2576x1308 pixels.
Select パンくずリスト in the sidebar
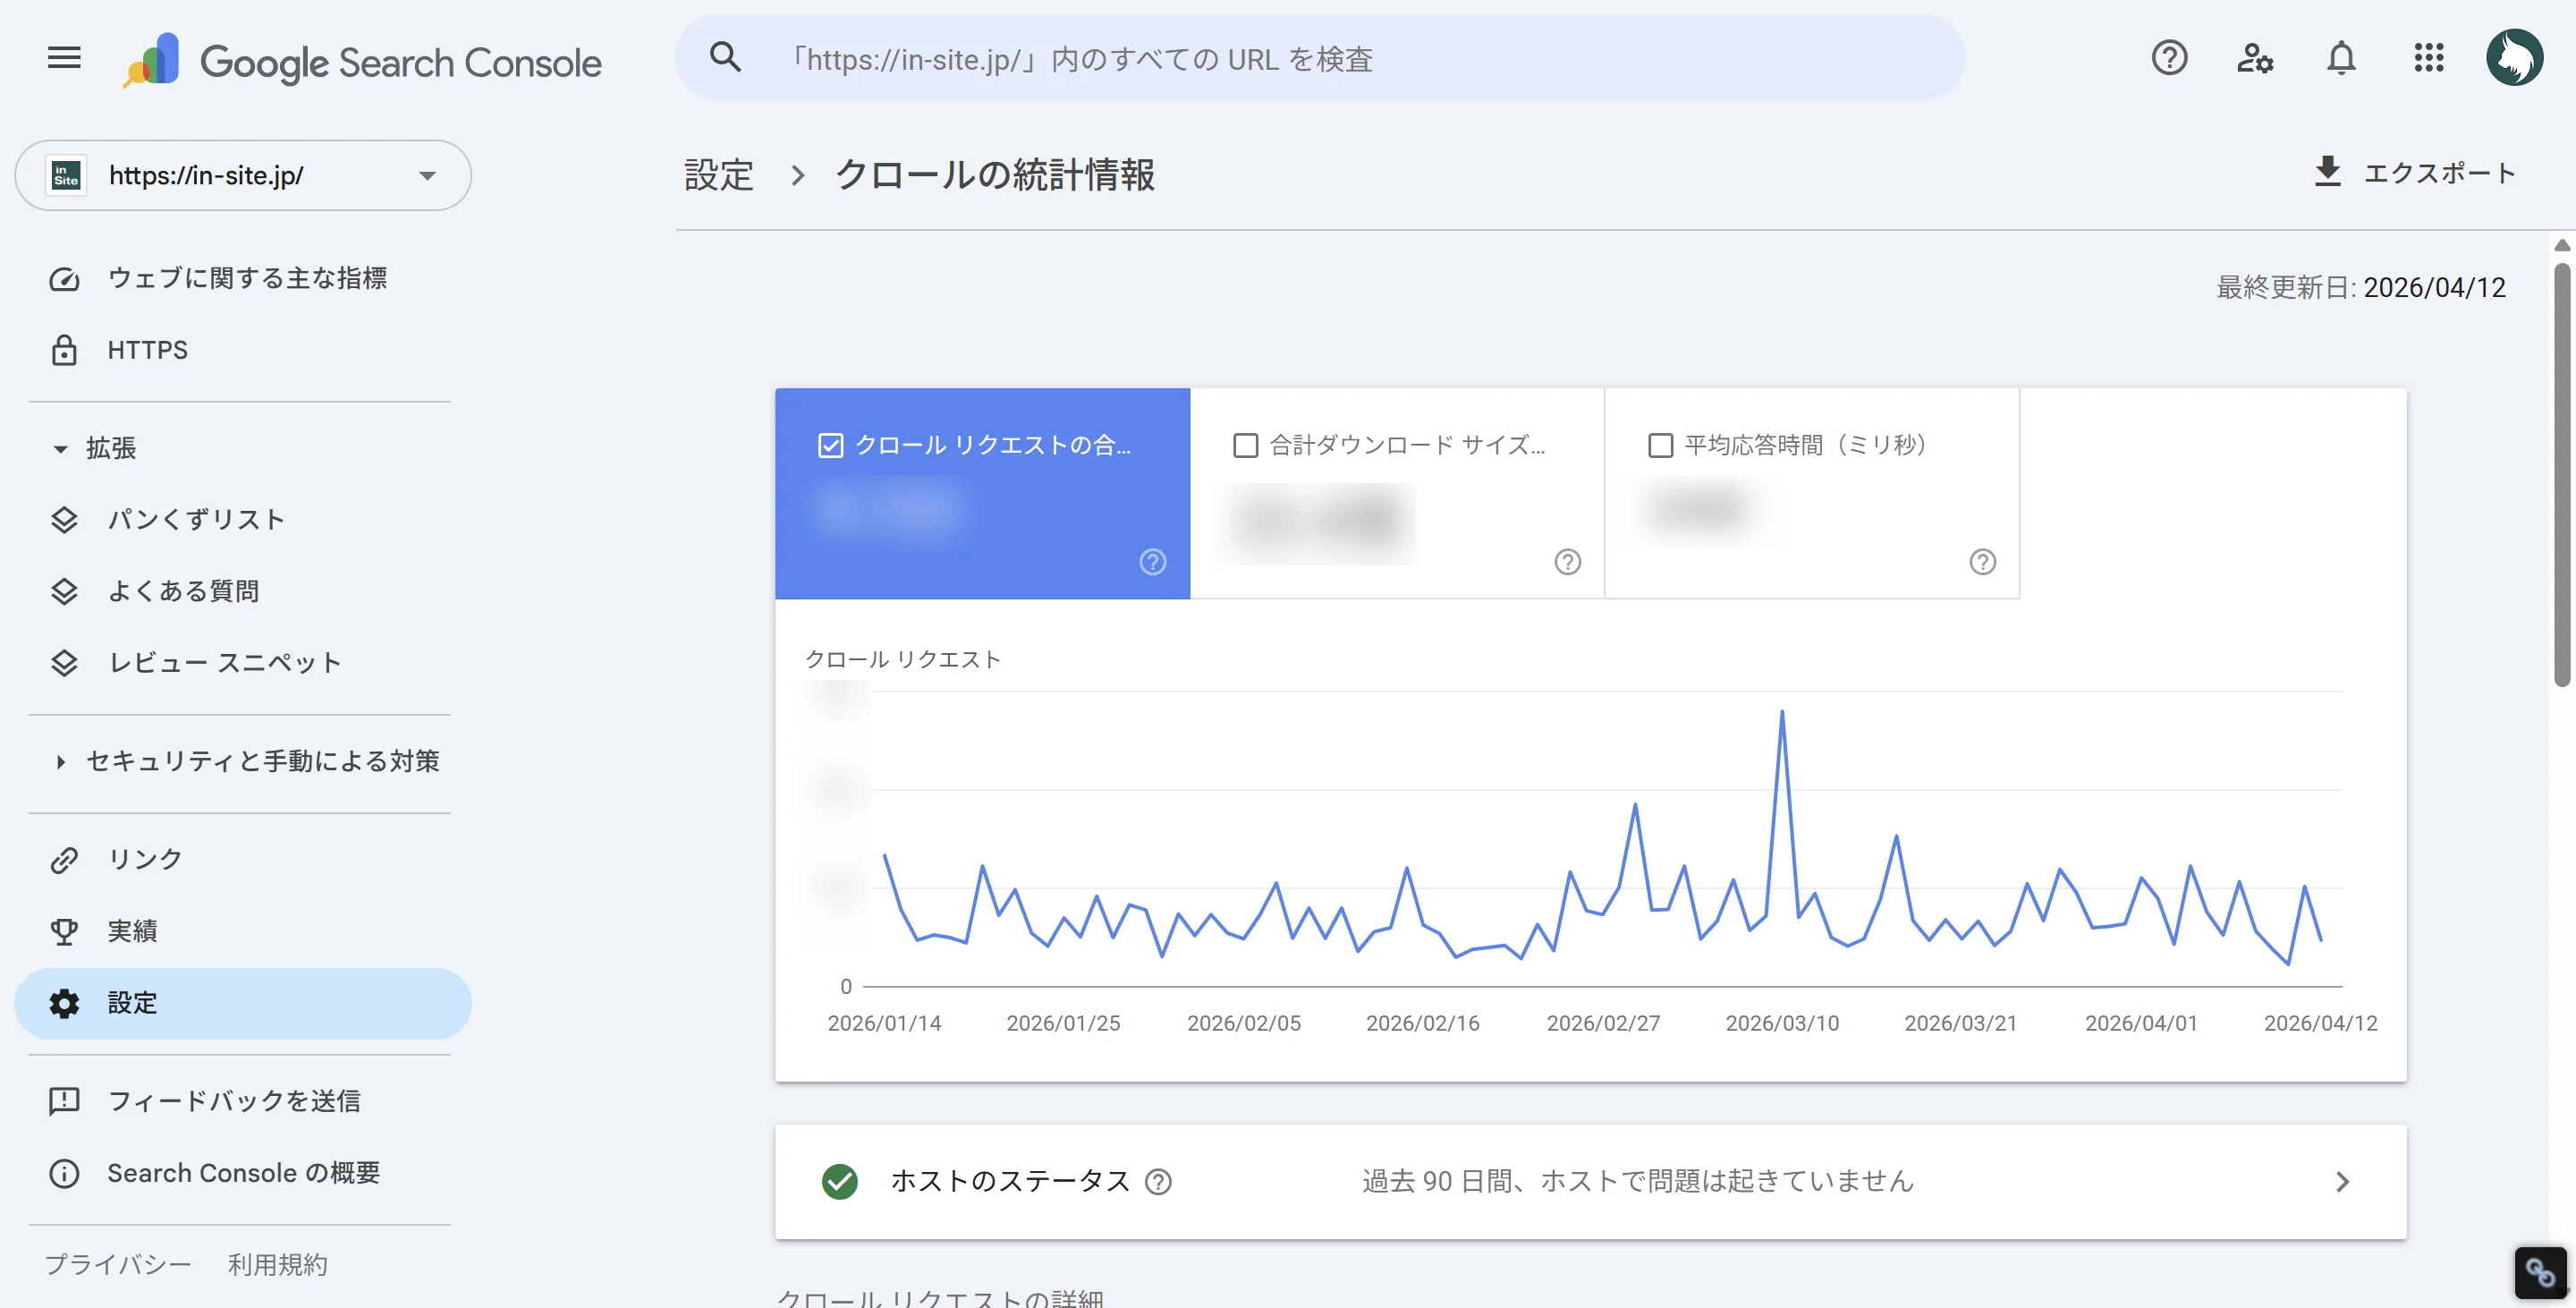[196, 519]
